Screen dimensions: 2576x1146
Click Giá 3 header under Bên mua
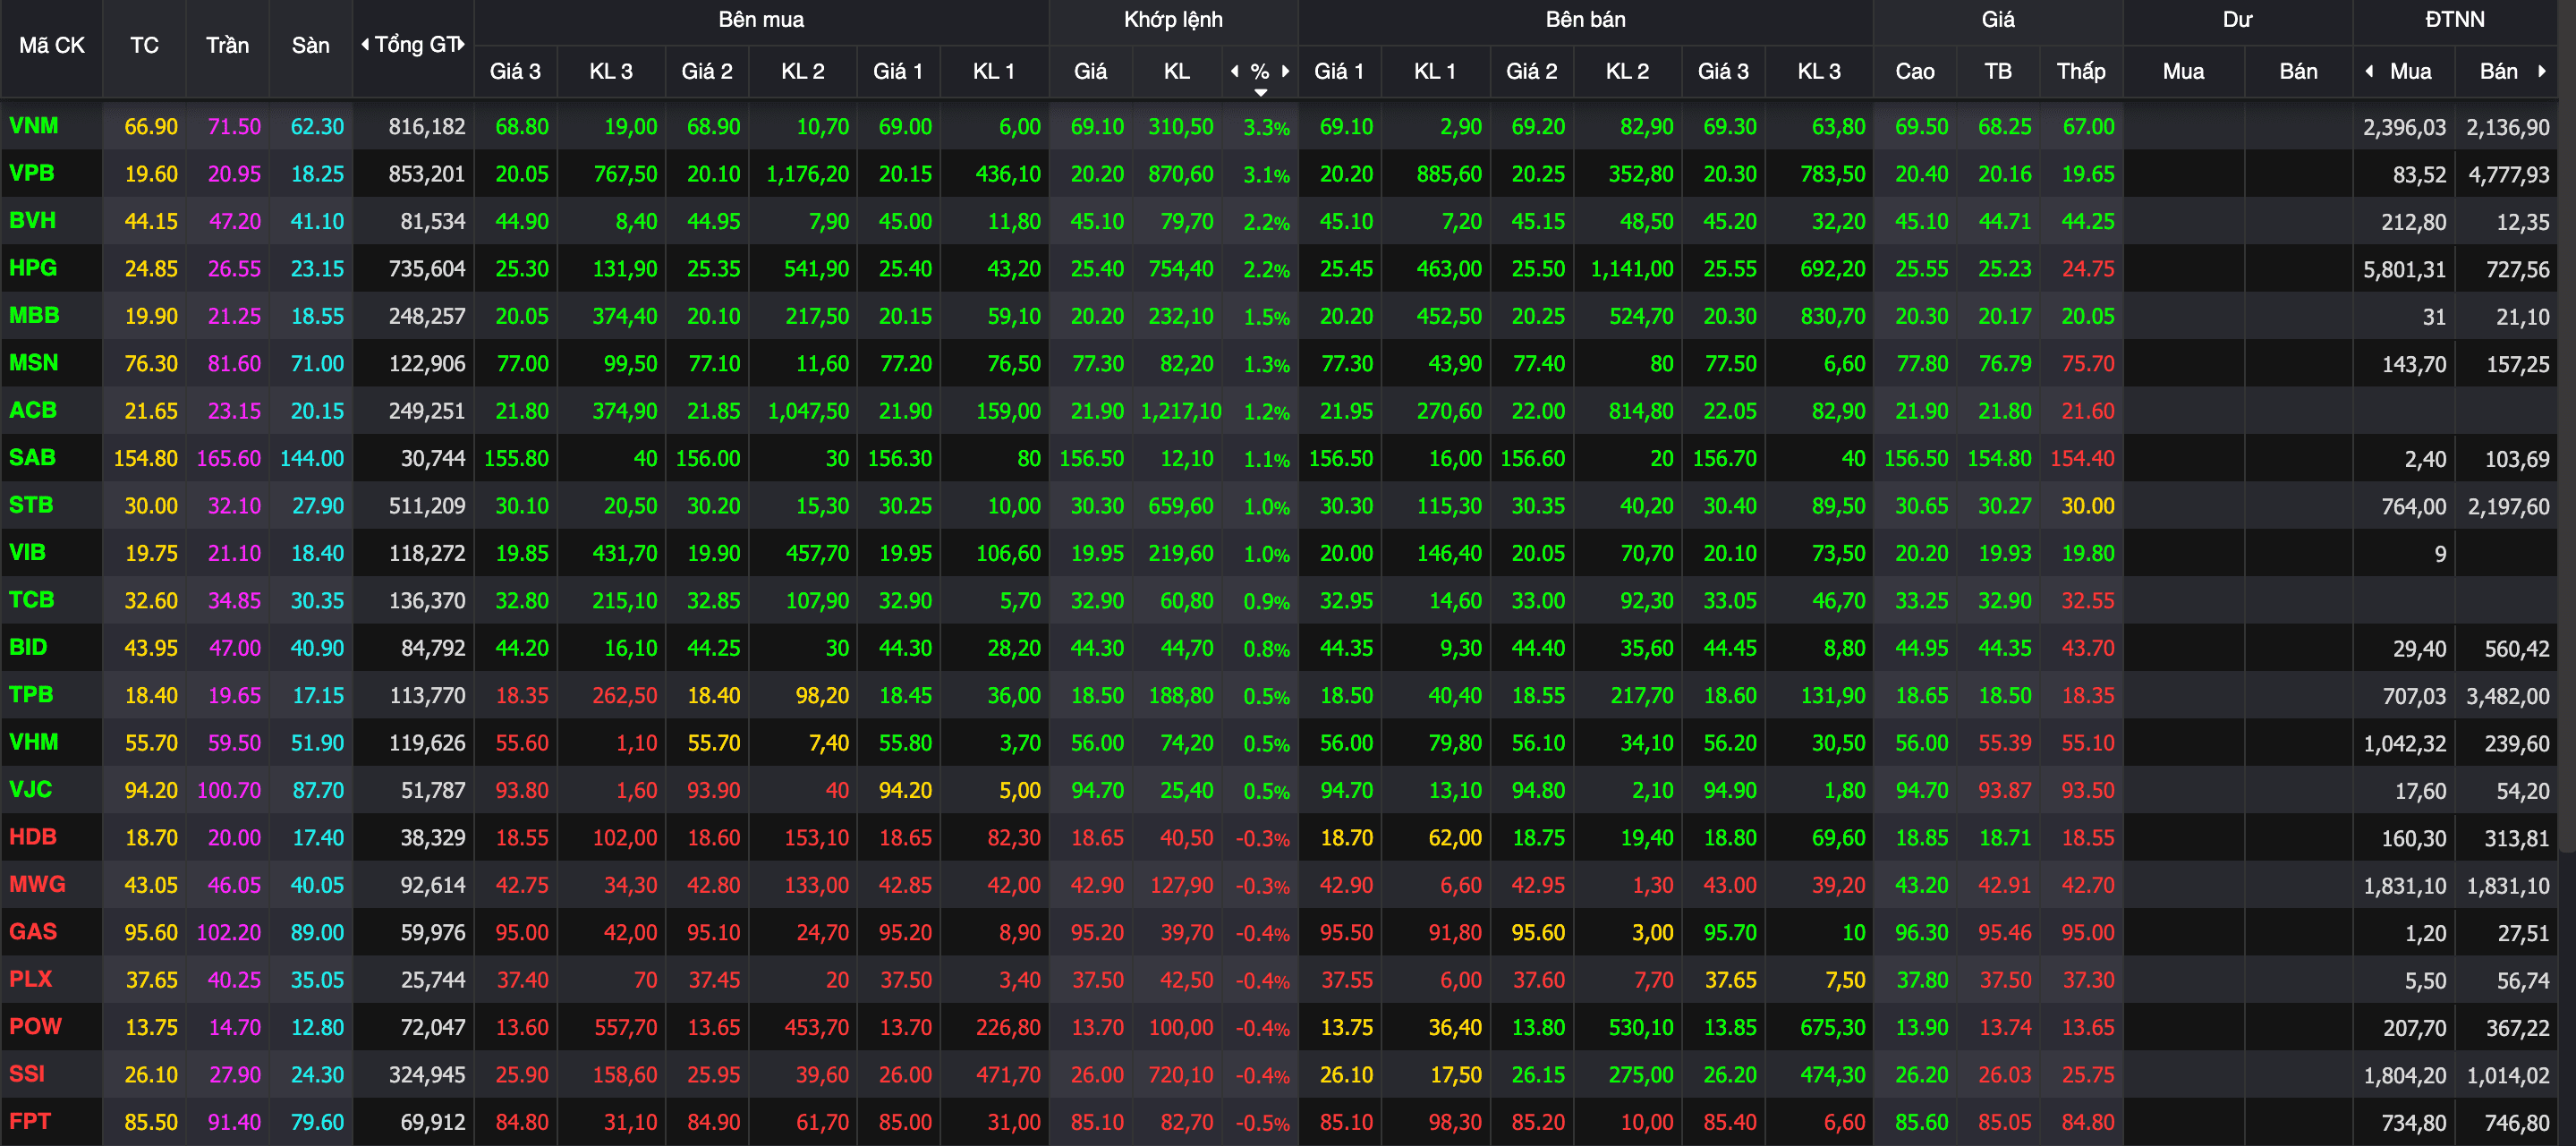tap(515, 72)
